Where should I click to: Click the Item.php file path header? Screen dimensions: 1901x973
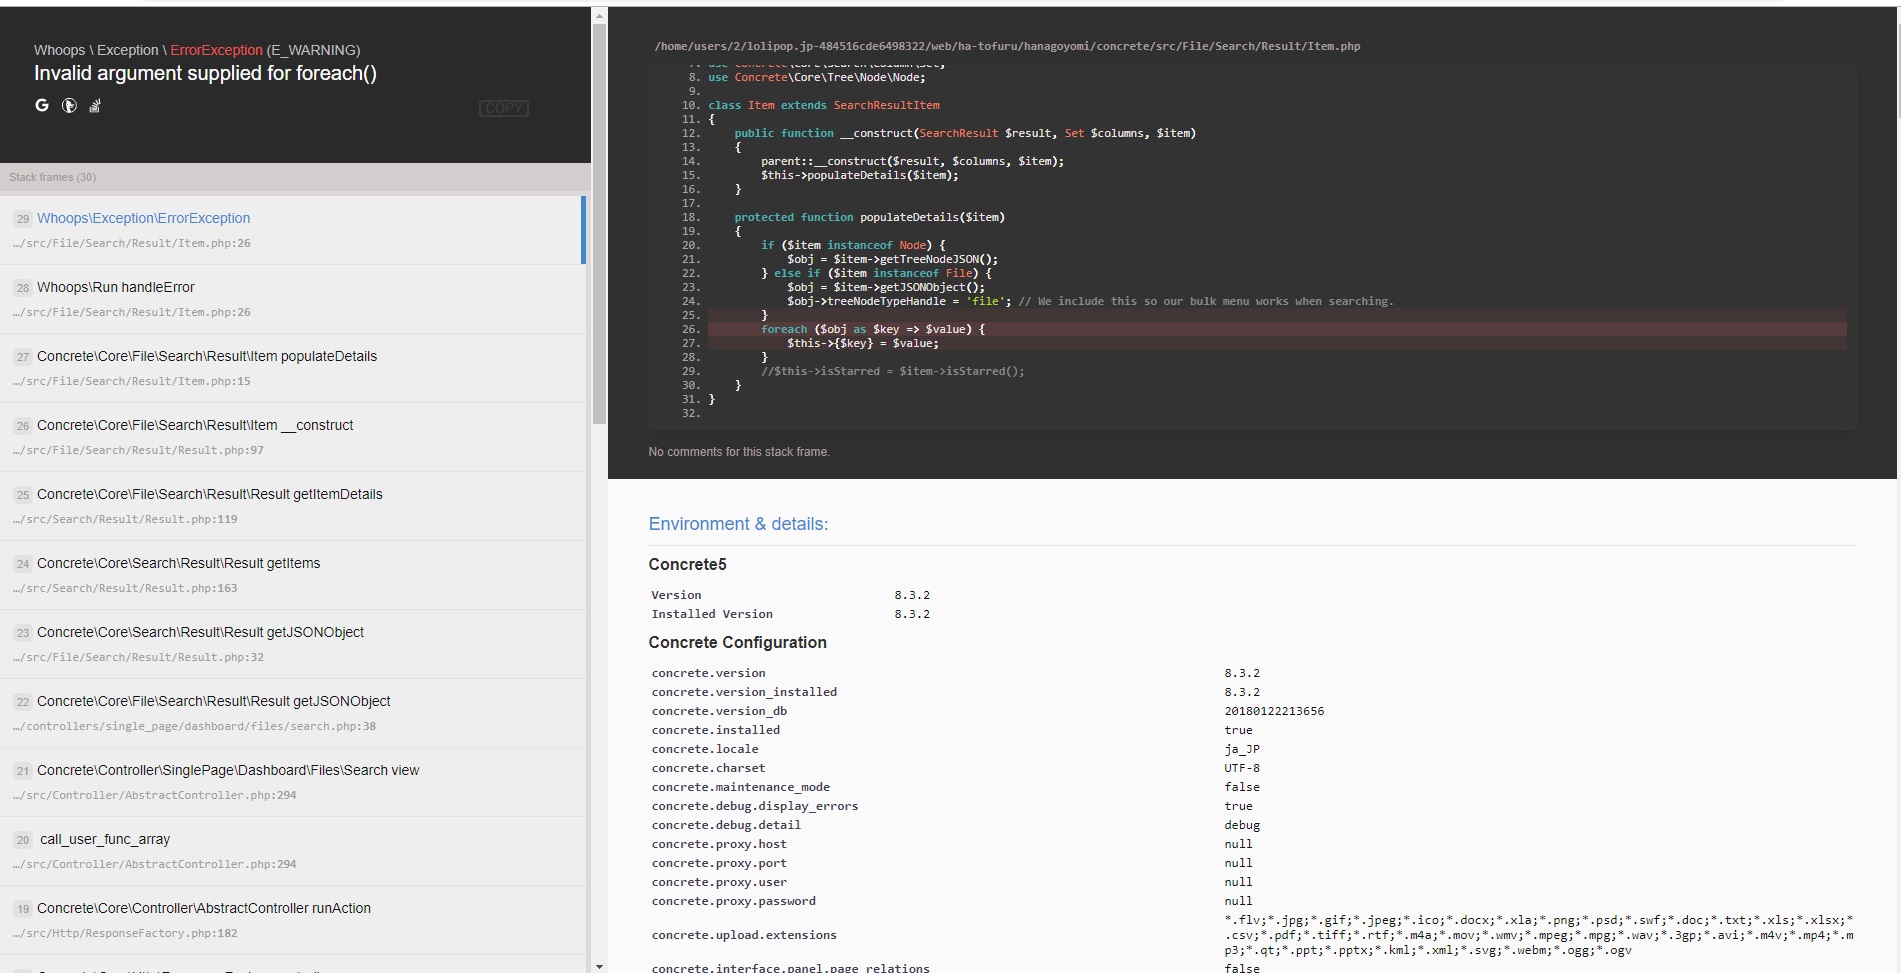point(1007,46)
